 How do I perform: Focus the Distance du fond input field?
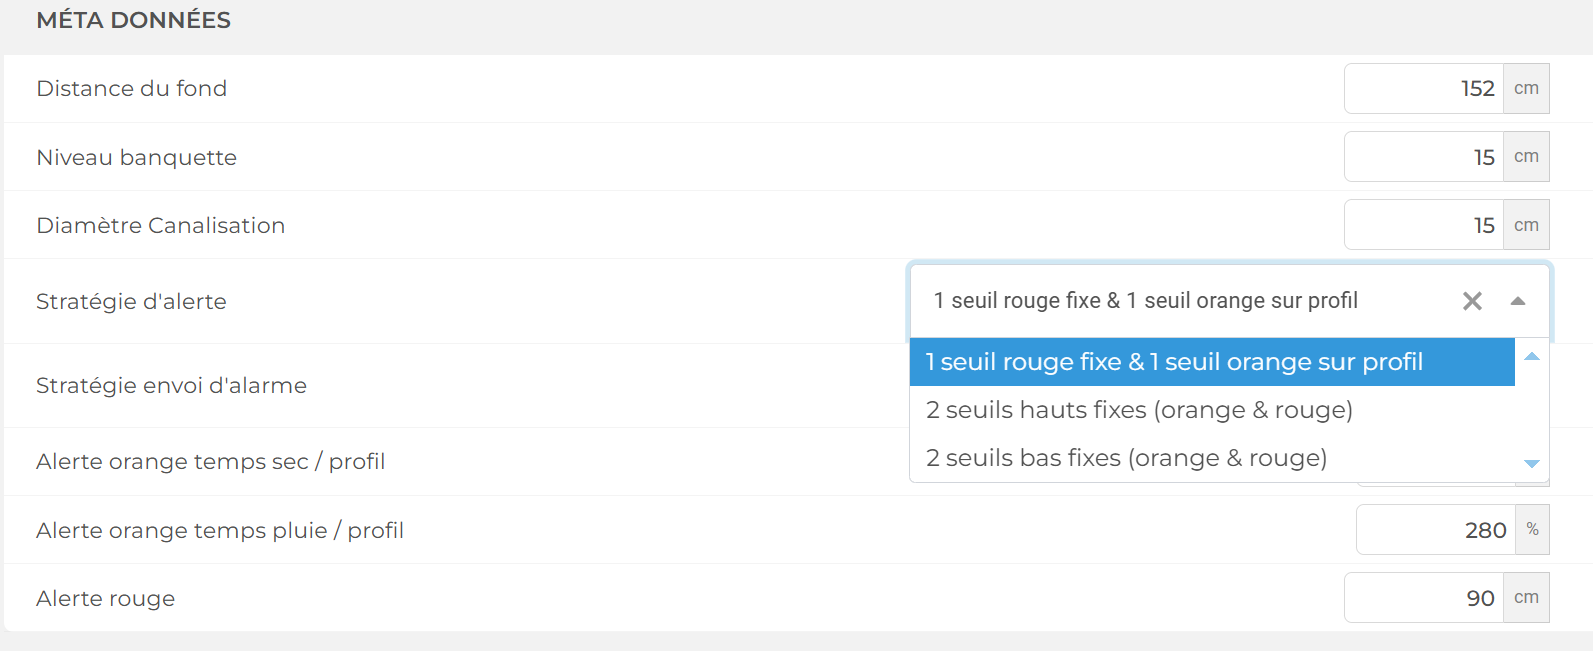1424,89
